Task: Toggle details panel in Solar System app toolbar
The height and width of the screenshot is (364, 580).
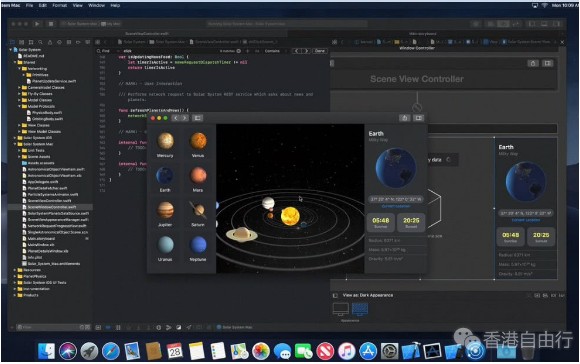Action: pos(418,118)
